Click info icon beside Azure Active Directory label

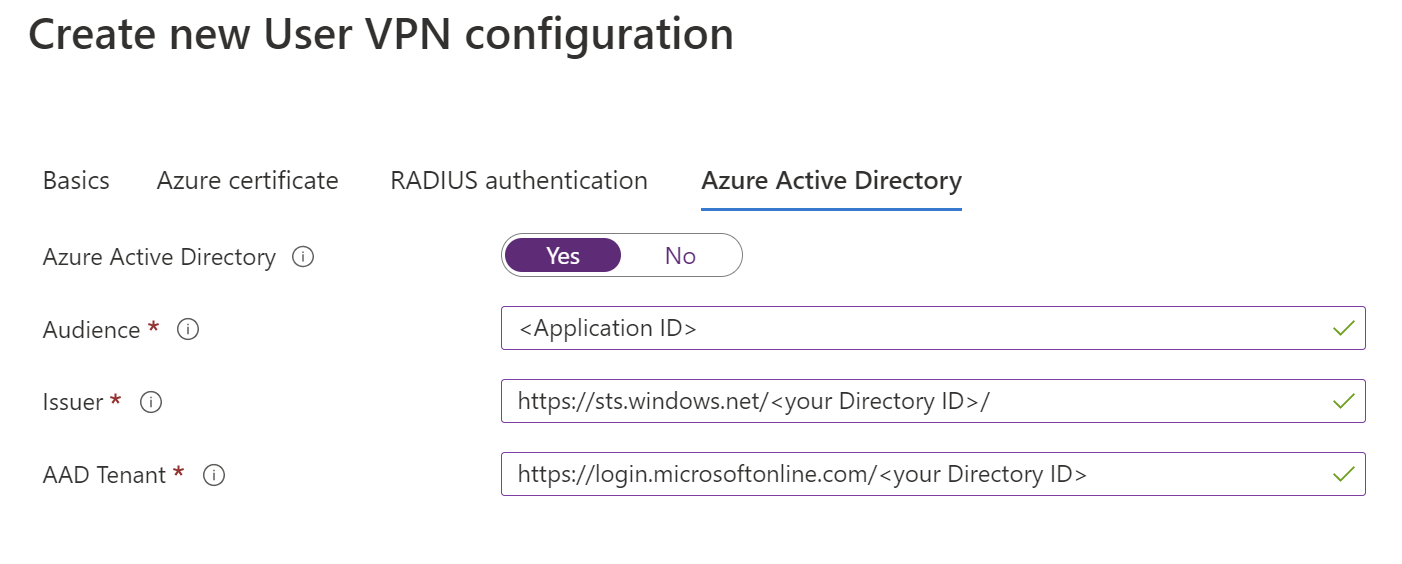click(303, 257)
